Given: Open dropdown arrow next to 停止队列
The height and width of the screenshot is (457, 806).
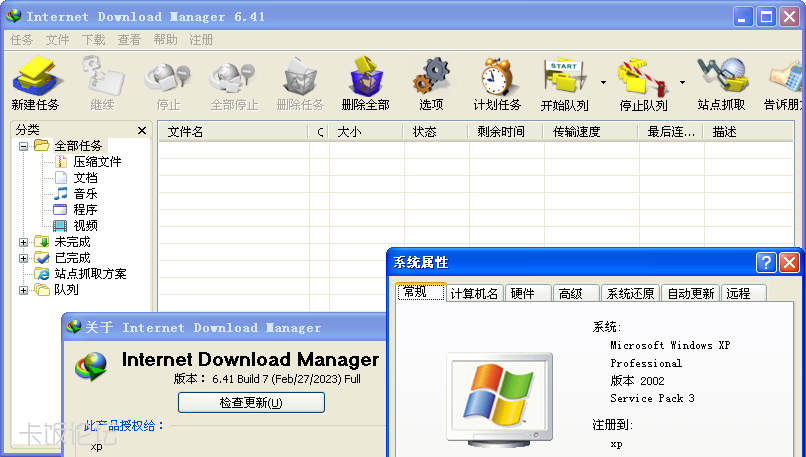Looking at the screenshot, I should pos(682,82).
